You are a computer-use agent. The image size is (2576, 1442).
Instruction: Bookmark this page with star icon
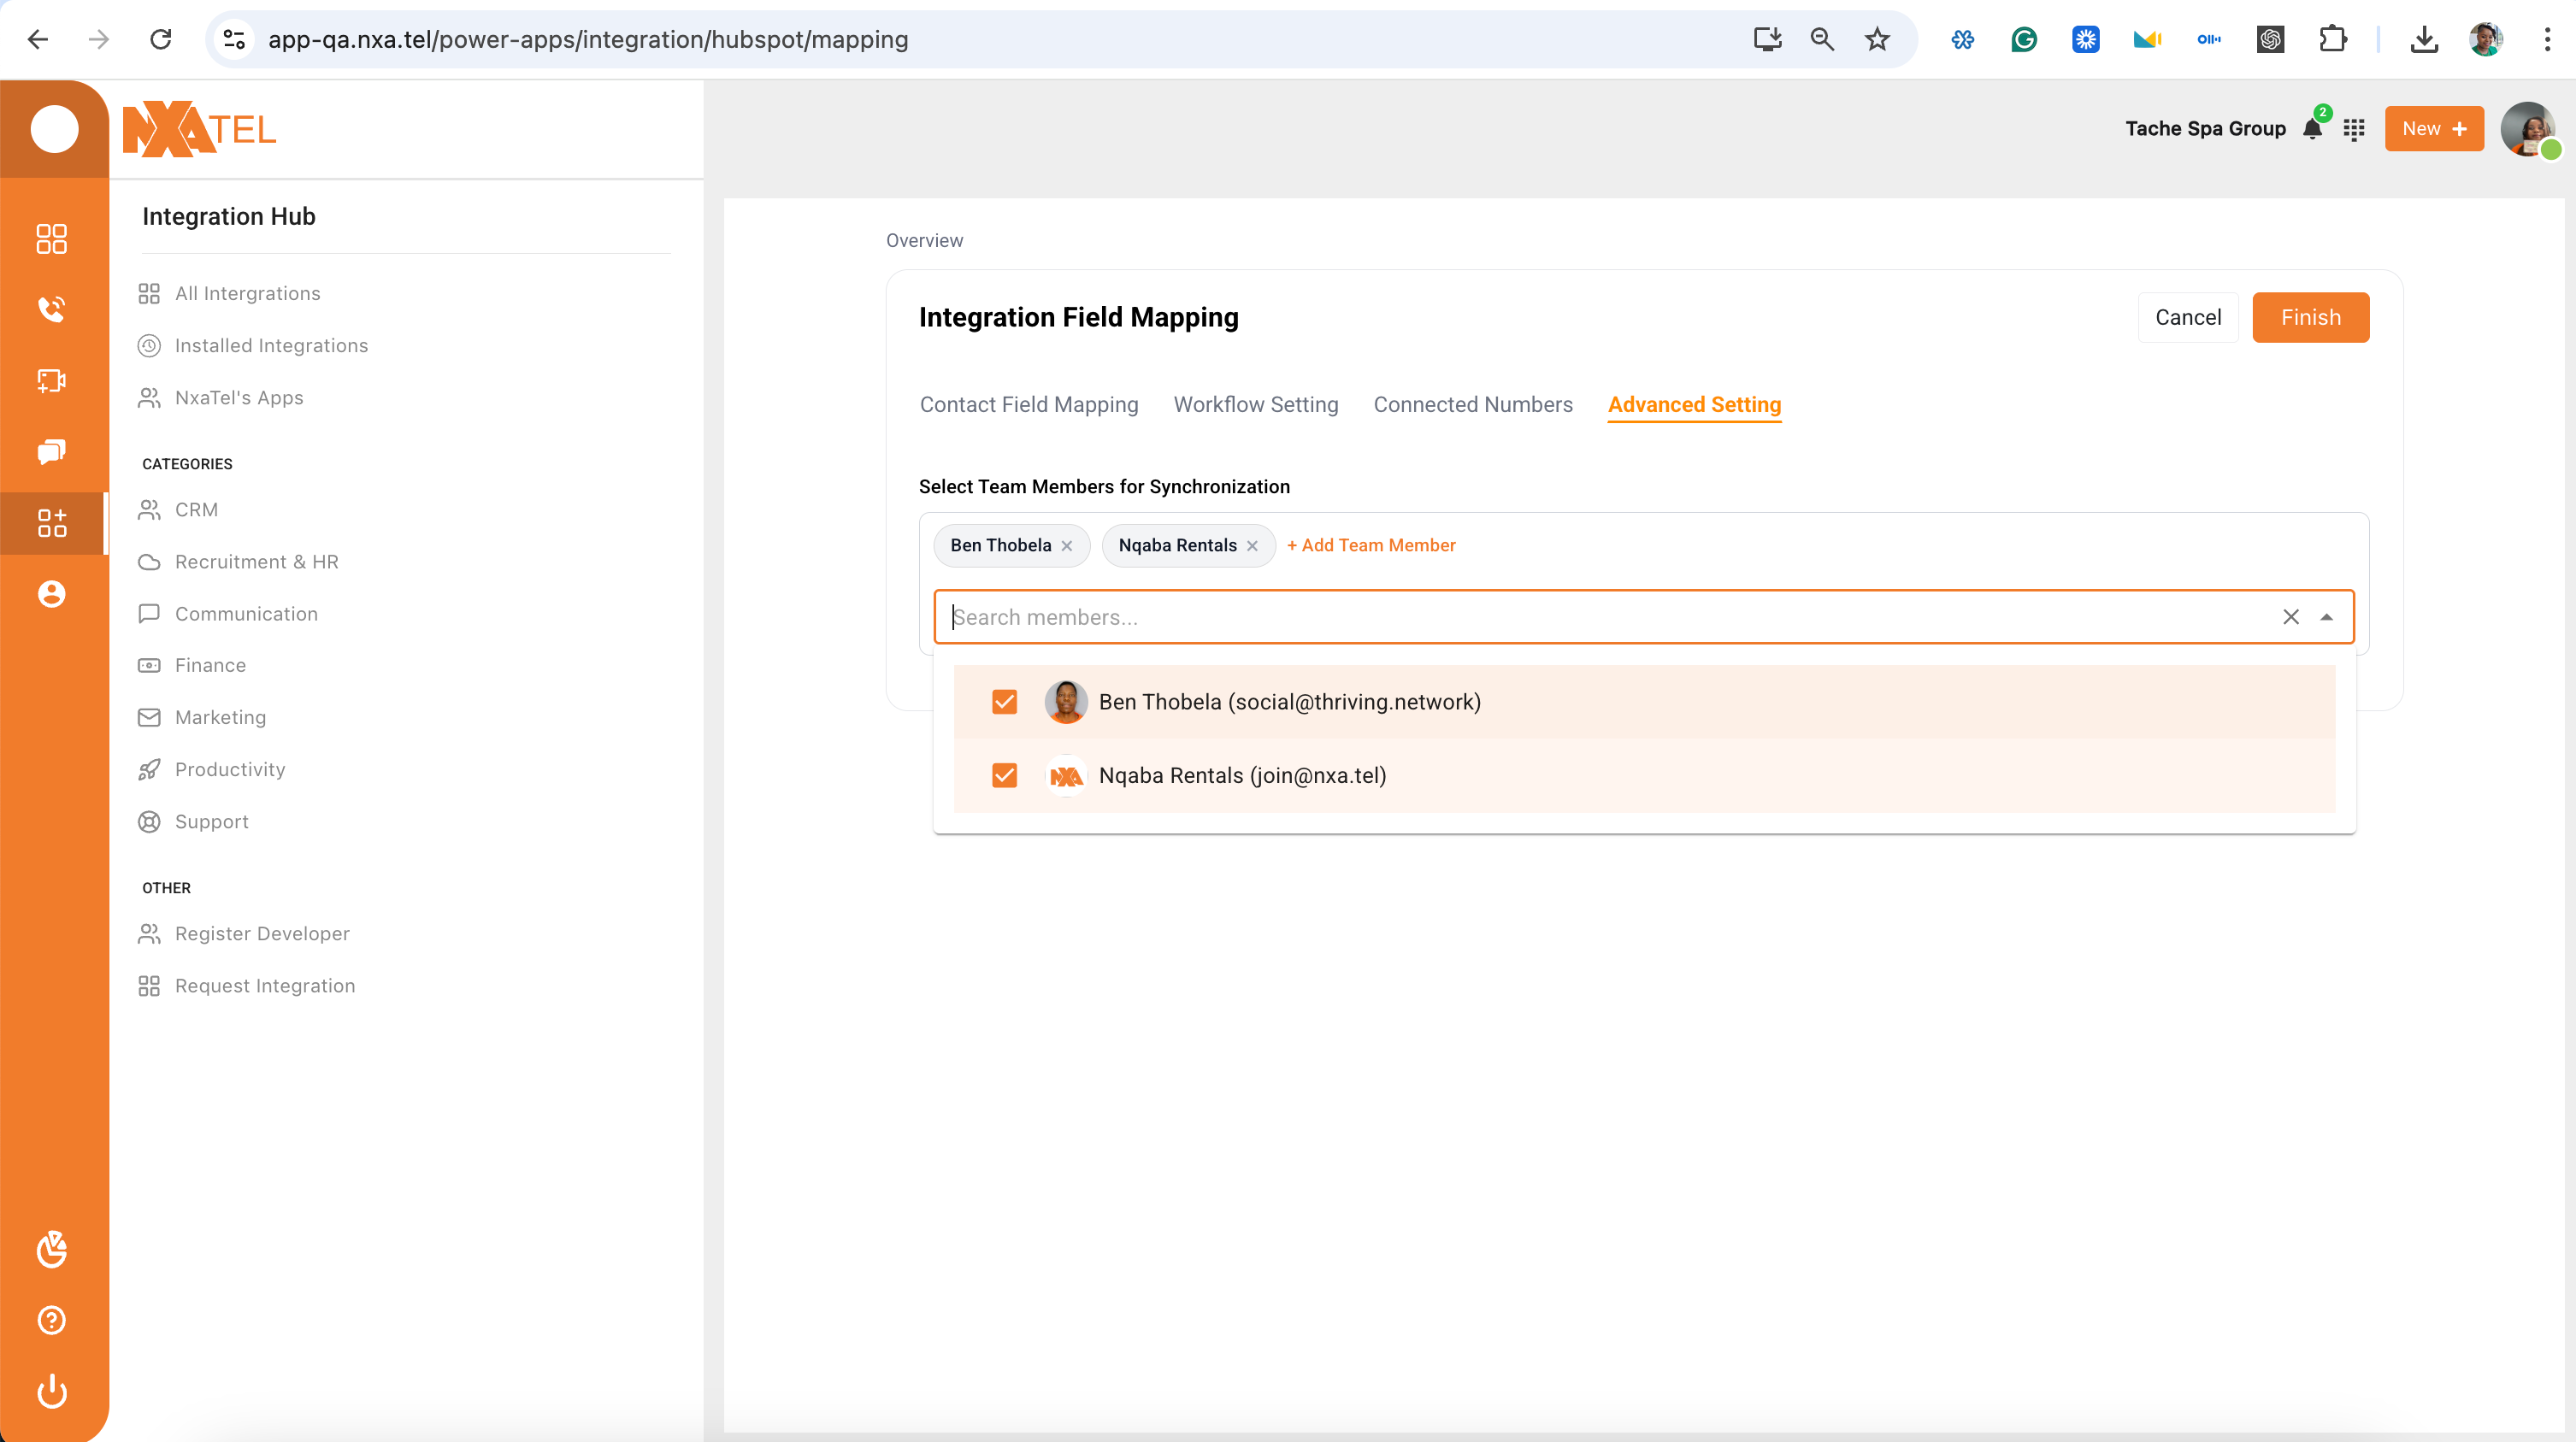(x=1877, y=39)
